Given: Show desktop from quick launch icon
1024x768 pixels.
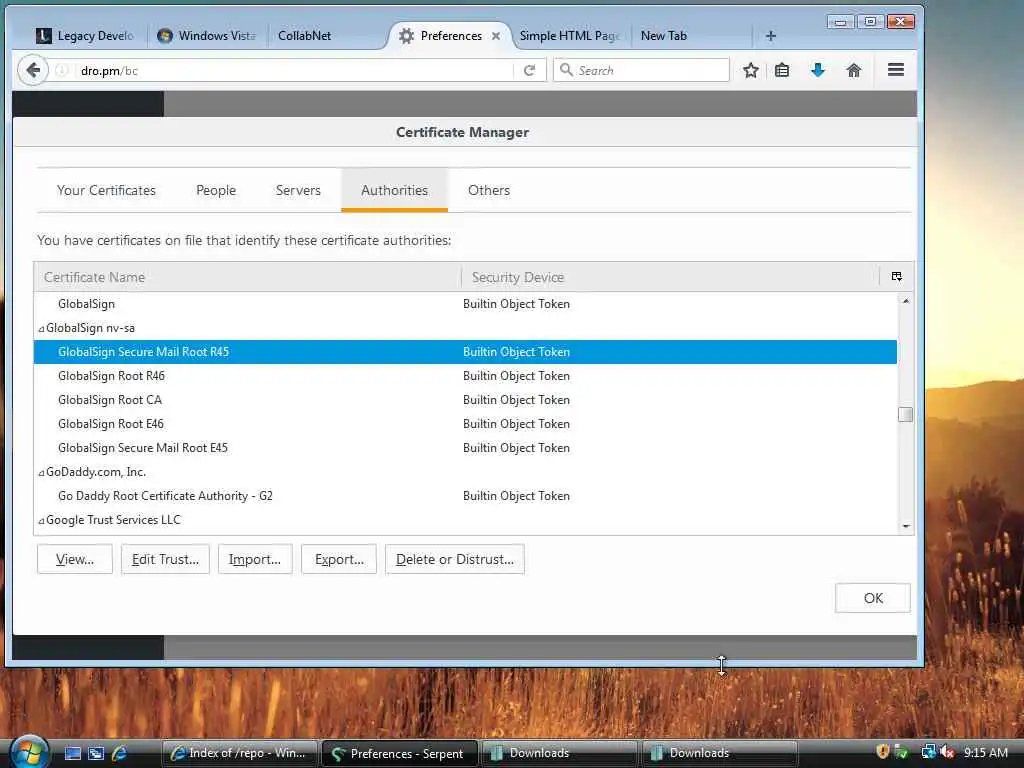Looking at the screenshot, I should click(x=73, y=753).
